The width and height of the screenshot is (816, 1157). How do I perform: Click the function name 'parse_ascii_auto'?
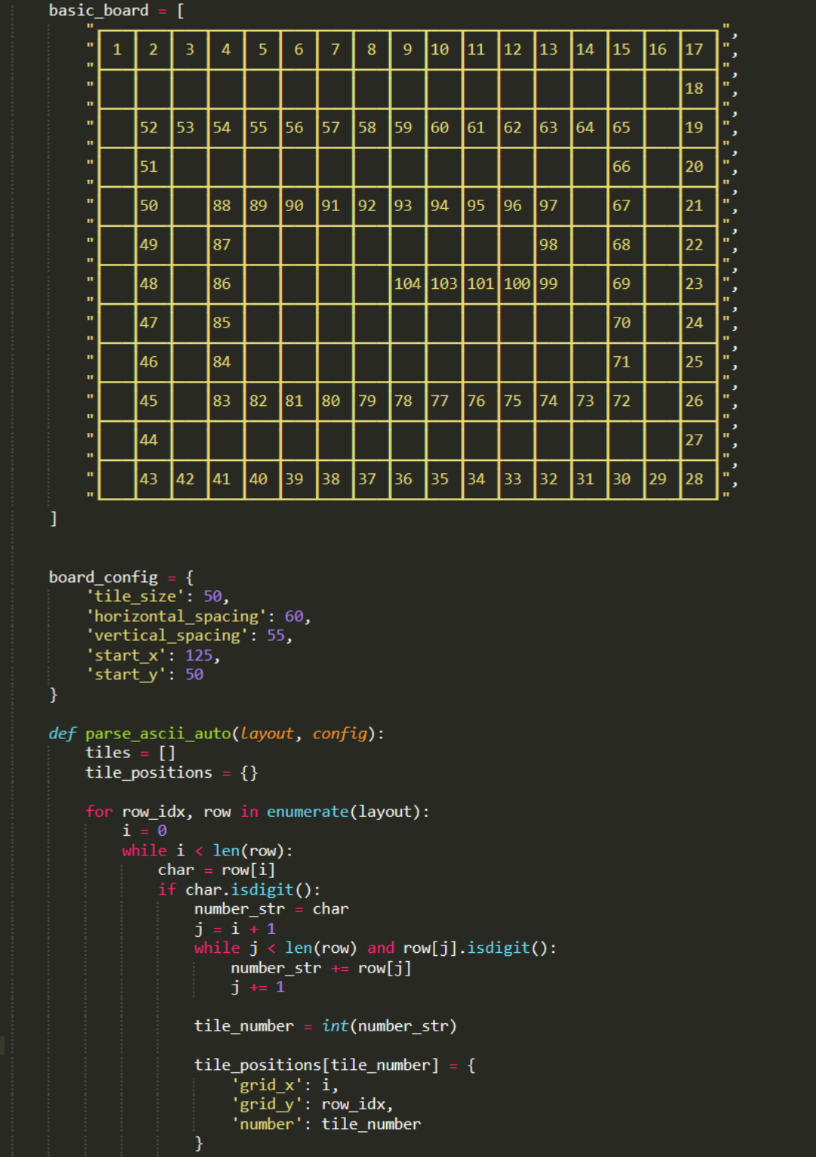pos(158,733)
